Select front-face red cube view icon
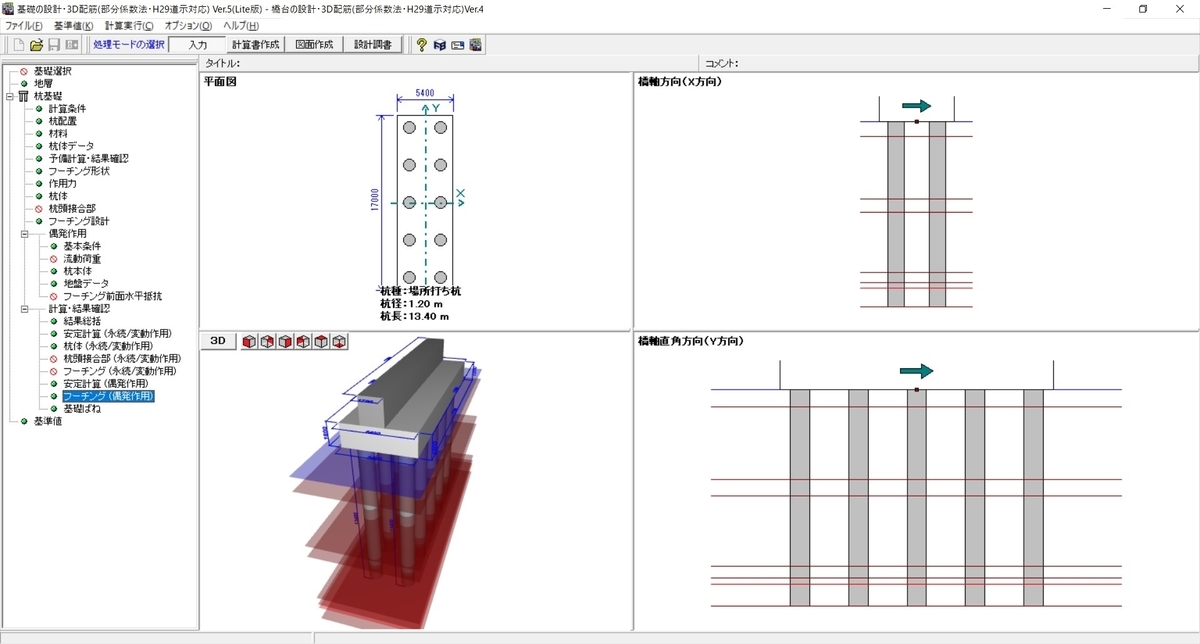The height and width of the screenshot is (644, 1200). coord(250,342)
